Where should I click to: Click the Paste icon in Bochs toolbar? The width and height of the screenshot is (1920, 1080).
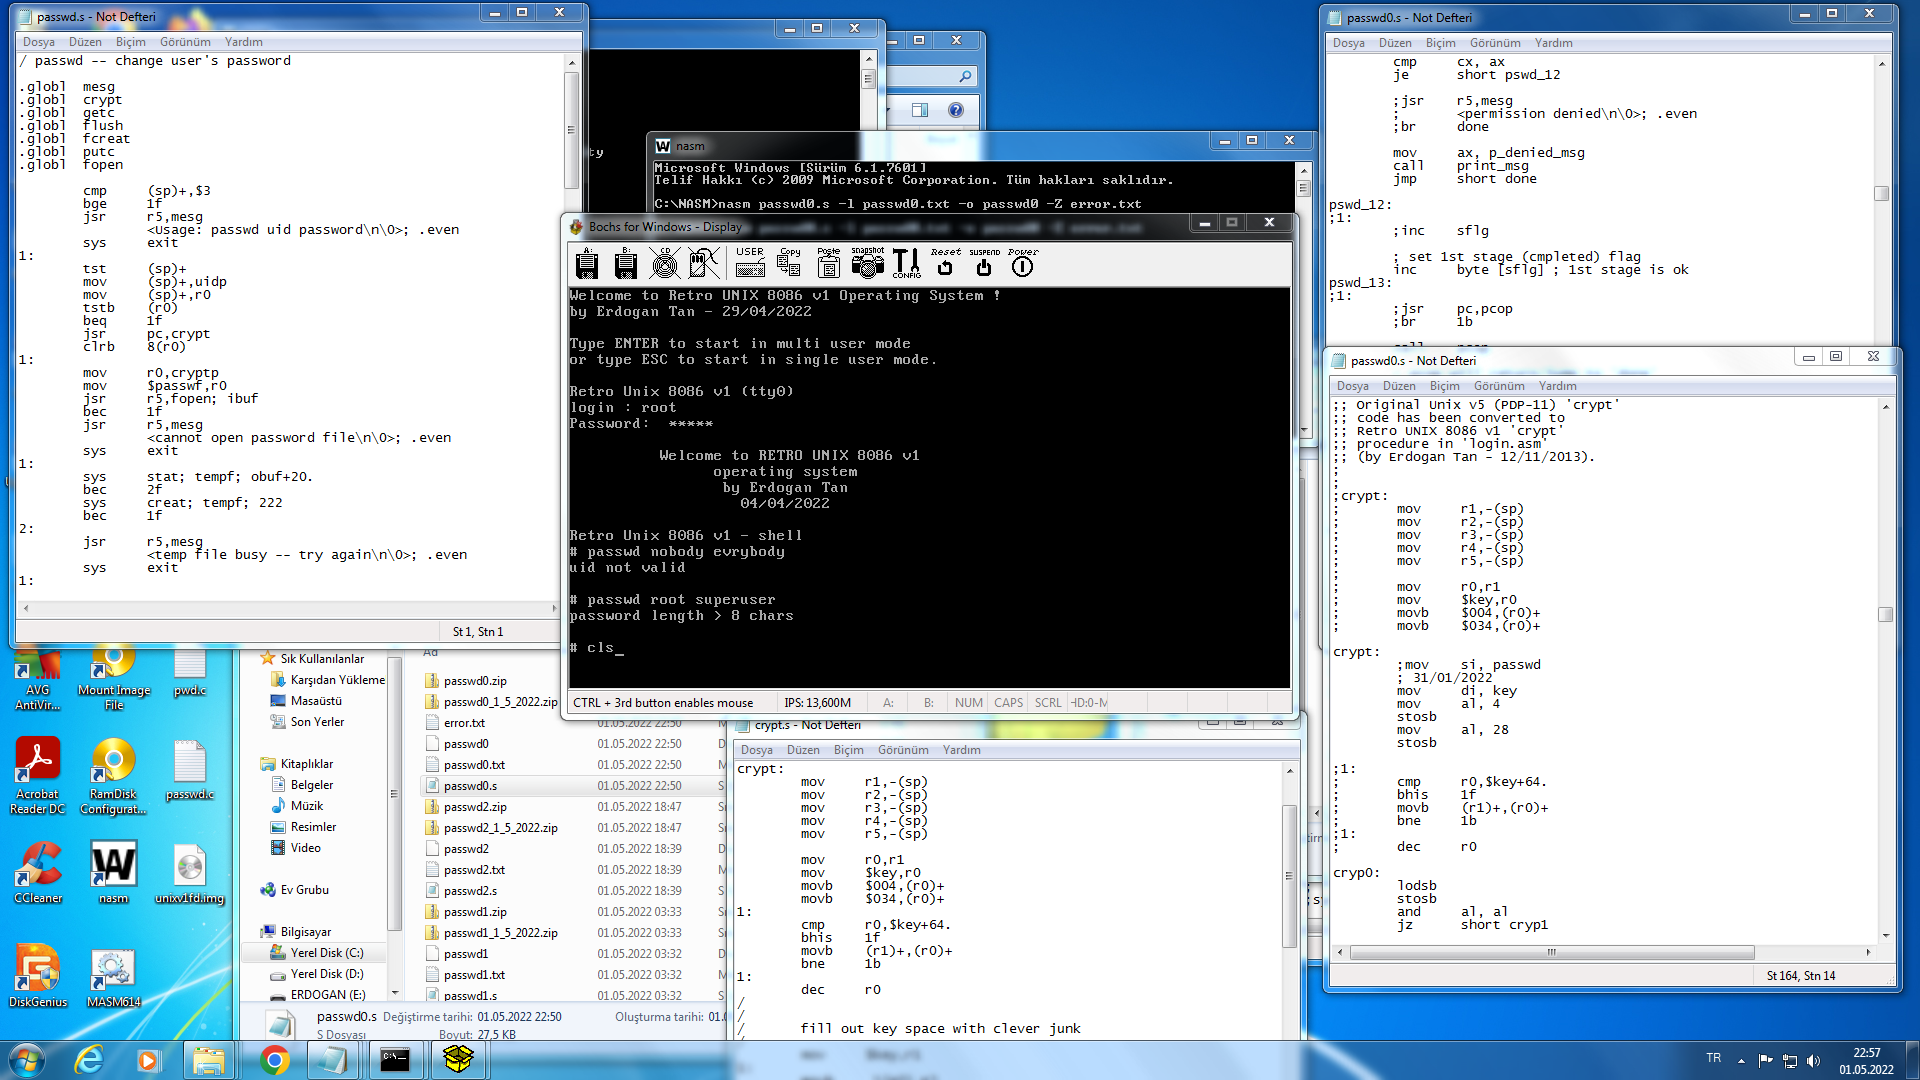pyautogui.click(x=828, y=265)
